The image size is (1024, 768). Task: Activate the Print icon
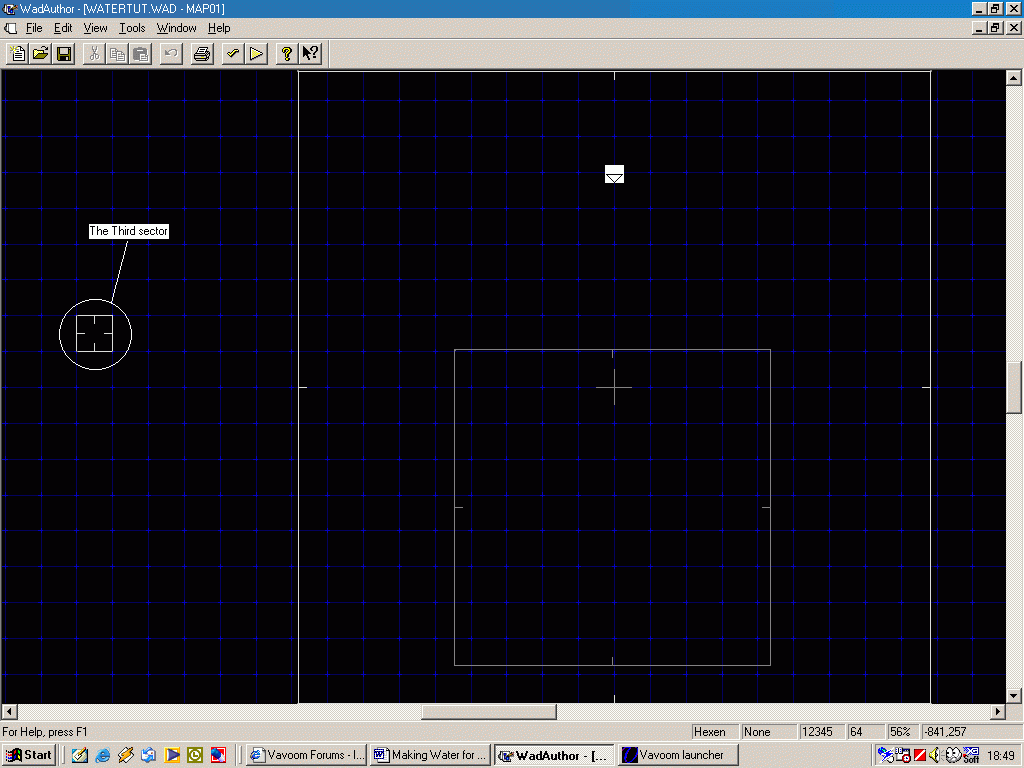pyautogui.click(x=201, y=53)
